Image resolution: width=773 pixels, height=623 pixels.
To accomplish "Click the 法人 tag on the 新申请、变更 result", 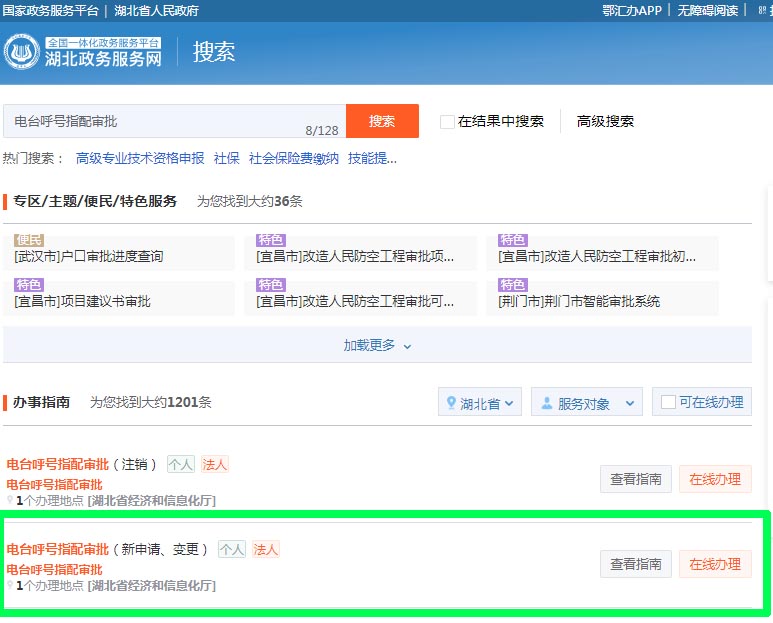I will [x=265, y=549].
